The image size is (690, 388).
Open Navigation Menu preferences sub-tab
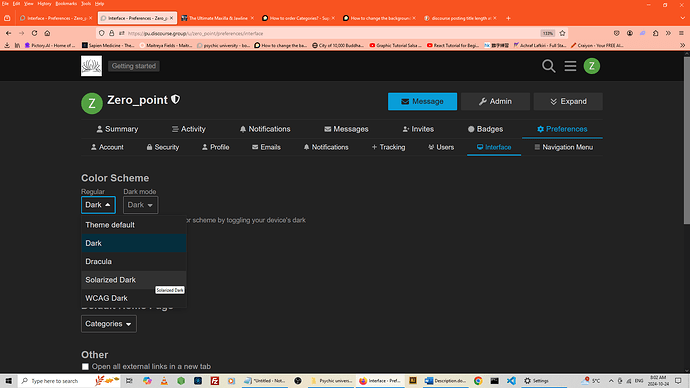click(x=563, y=147)
